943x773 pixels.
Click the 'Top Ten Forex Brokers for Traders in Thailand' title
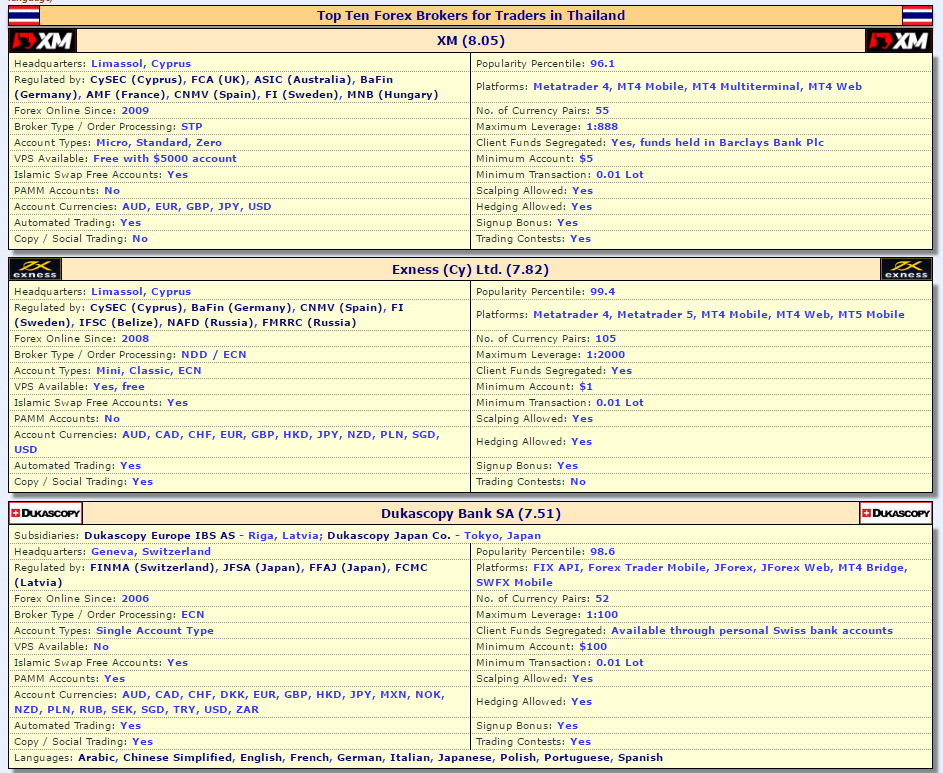point(471,16)
